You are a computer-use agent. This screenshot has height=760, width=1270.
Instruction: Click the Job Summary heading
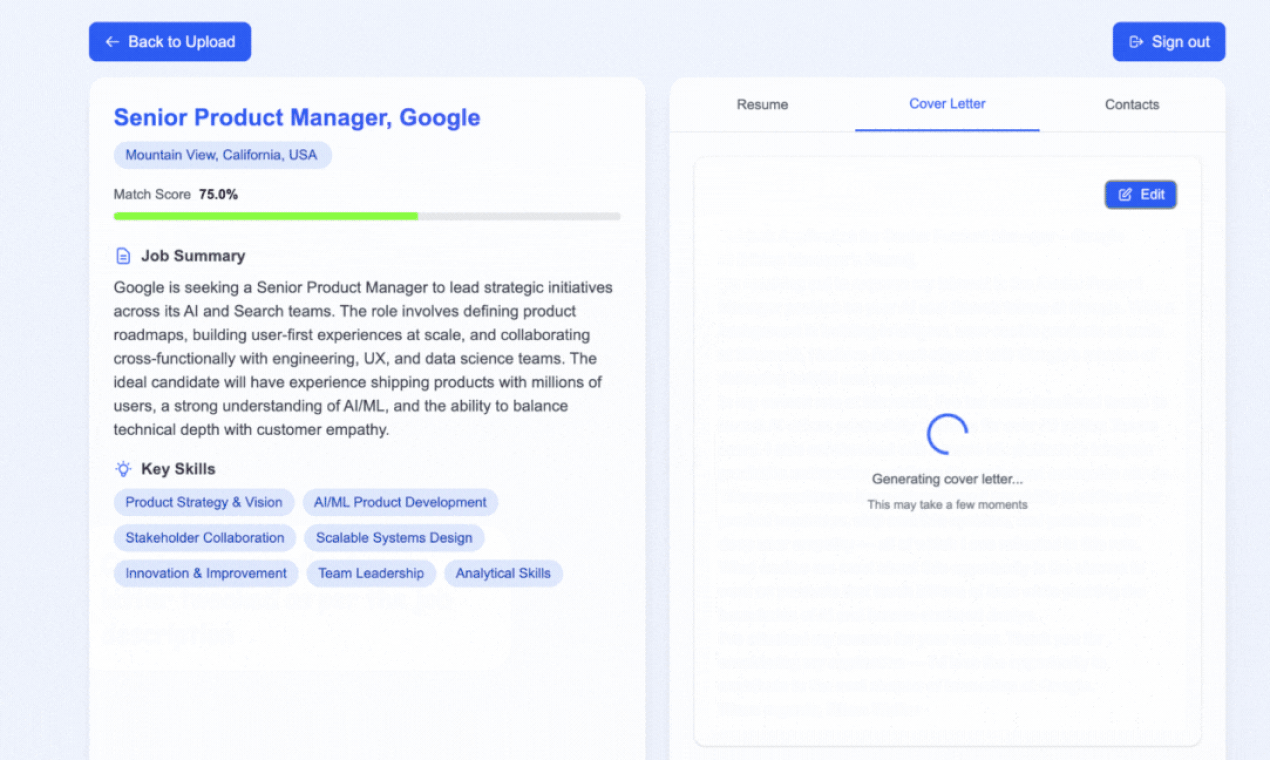point(193,256)
